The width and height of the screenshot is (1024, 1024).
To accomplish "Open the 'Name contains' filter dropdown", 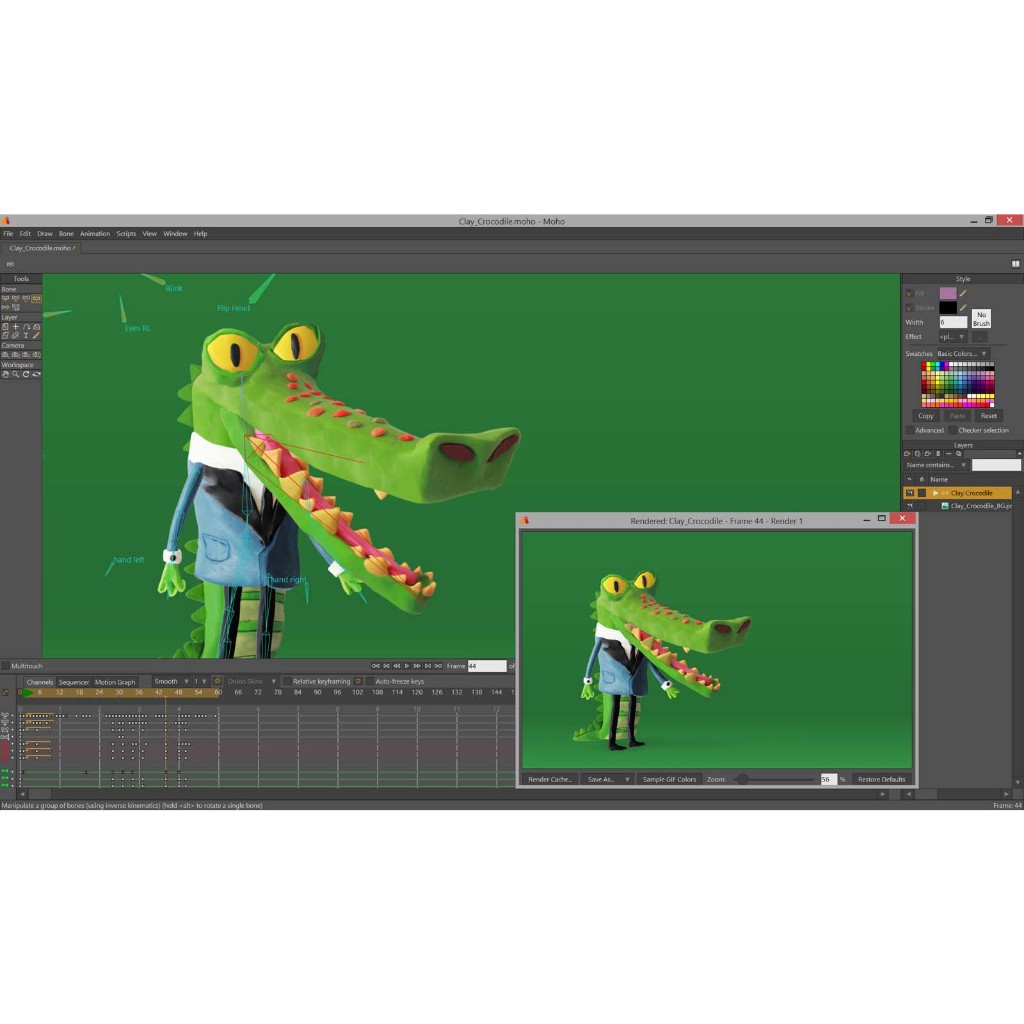I will point(936,465).
